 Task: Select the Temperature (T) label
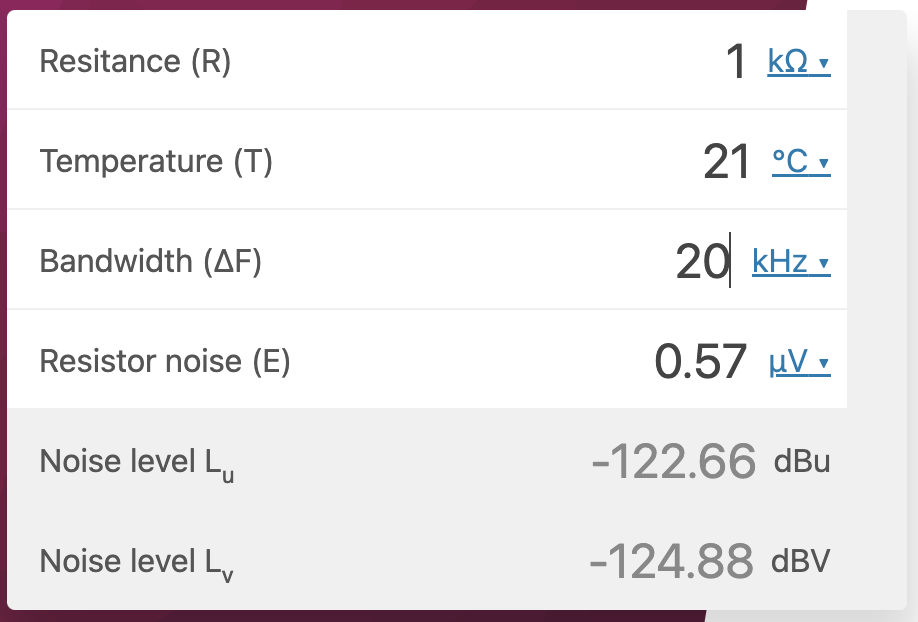coord(156,162)
